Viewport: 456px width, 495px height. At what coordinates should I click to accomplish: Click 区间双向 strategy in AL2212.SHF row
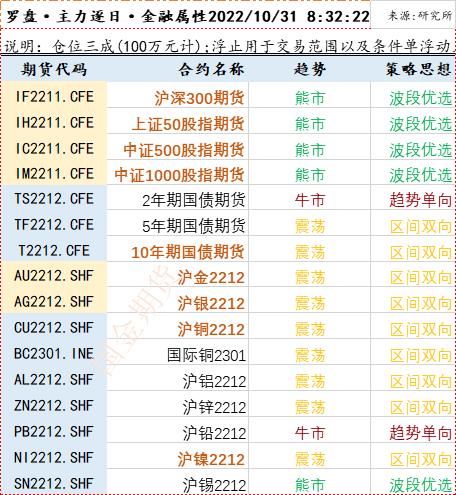point(421,381)
